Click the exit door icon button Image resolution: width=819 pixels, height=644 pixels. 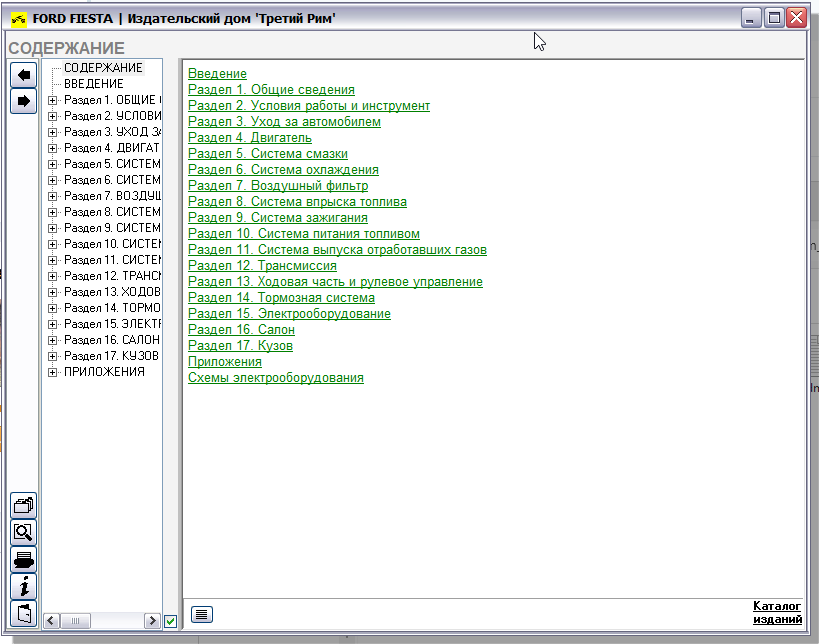pyautogui.click(x=24, y=613)
